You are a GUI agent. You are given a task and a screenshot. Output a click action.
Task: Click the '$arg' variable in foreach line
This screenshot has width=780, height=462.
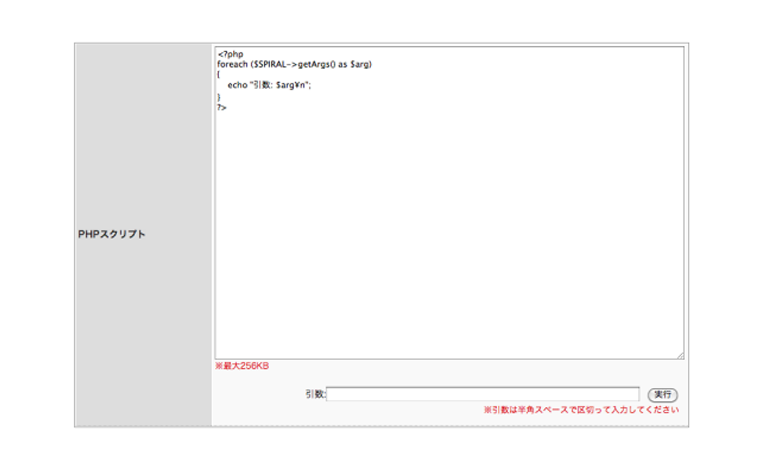tap(361, 64)
